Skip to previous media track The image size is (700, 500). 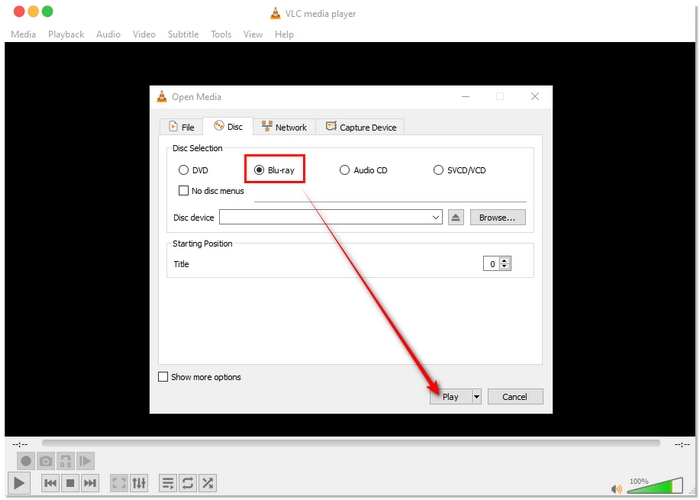point(50,483)
